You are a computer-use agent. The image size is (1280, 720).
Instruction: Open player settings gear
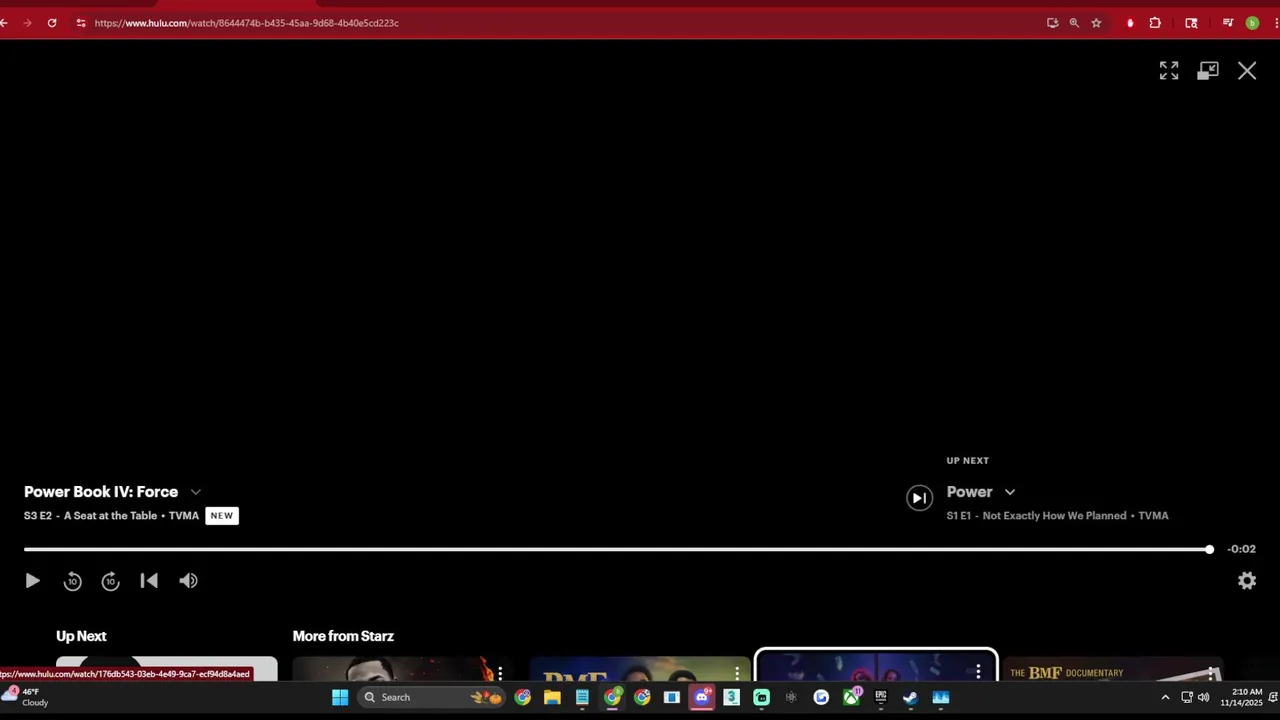click(1247, 581)
